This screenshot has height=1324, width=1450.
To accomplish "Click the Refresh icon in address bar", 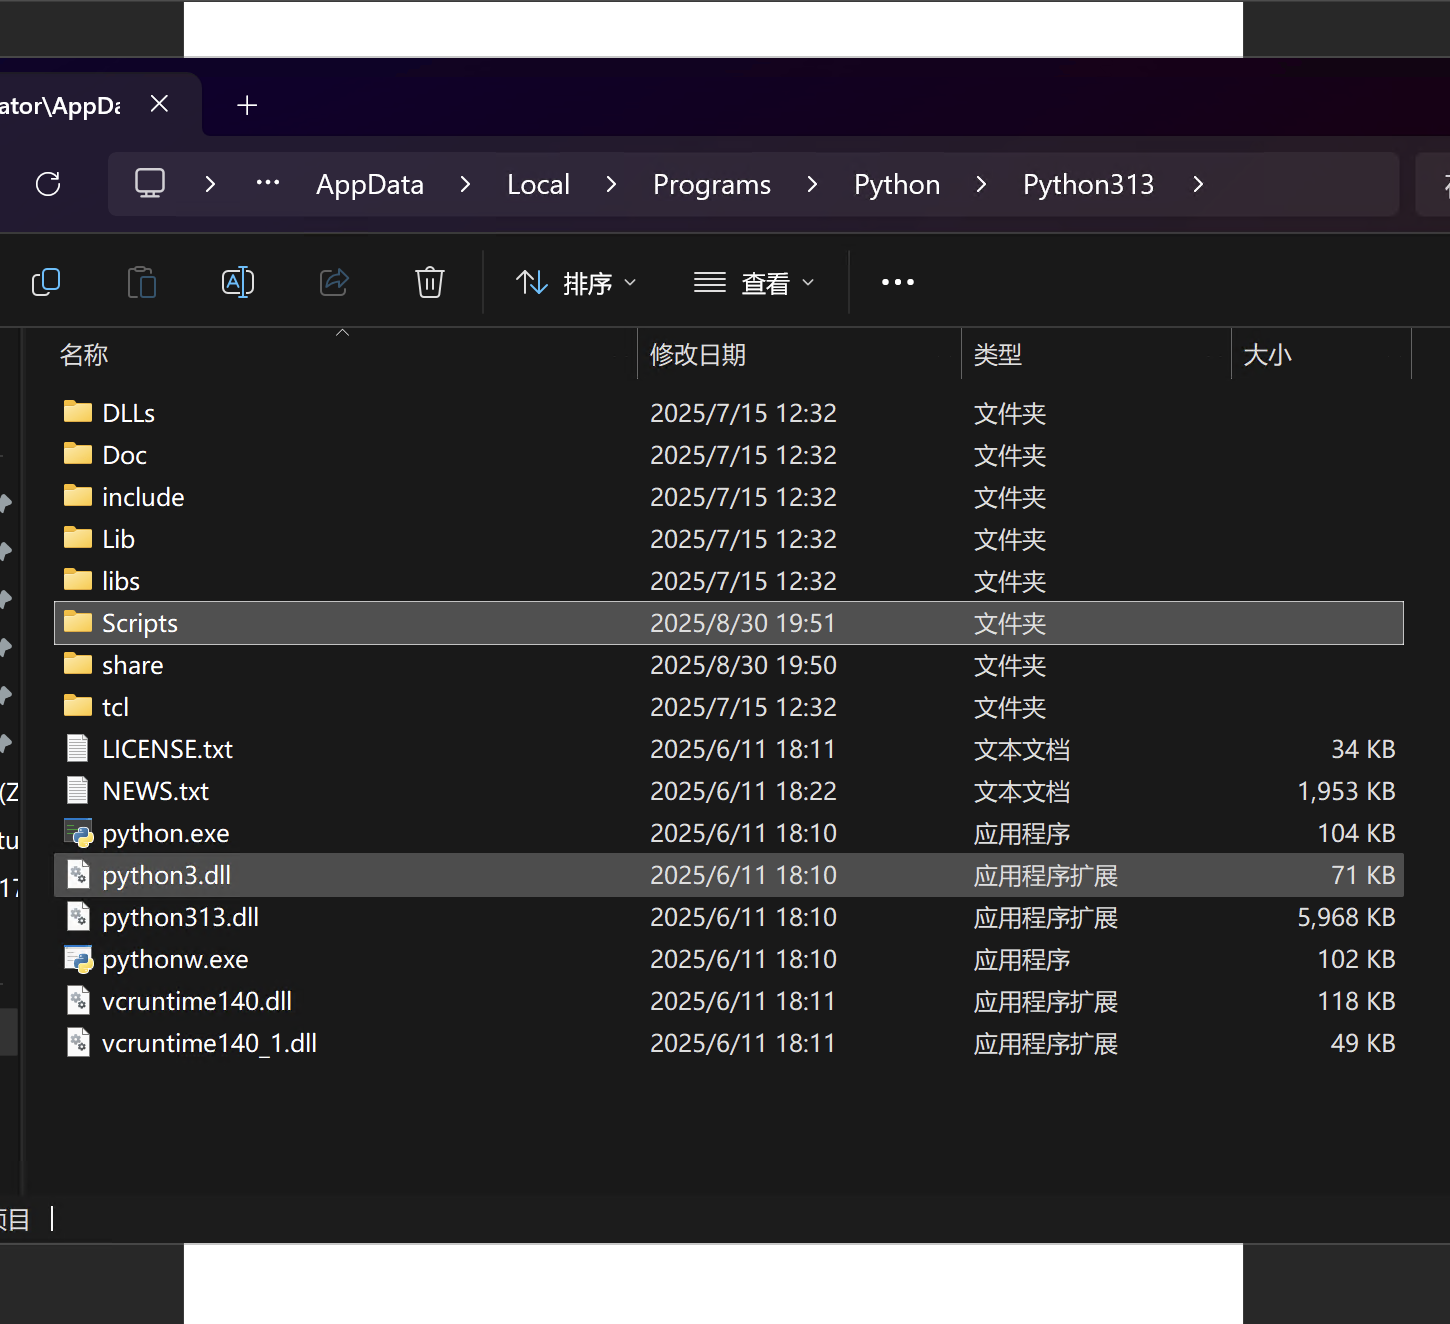I will click(x=48, y=184).
